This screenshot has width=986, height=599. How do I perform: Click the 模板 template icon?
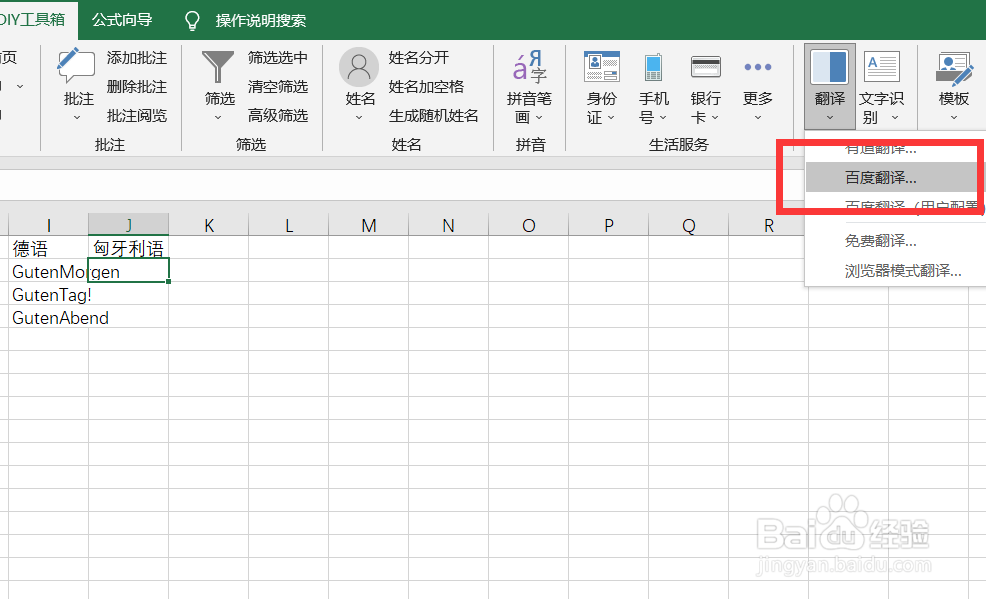coord(954,69)
